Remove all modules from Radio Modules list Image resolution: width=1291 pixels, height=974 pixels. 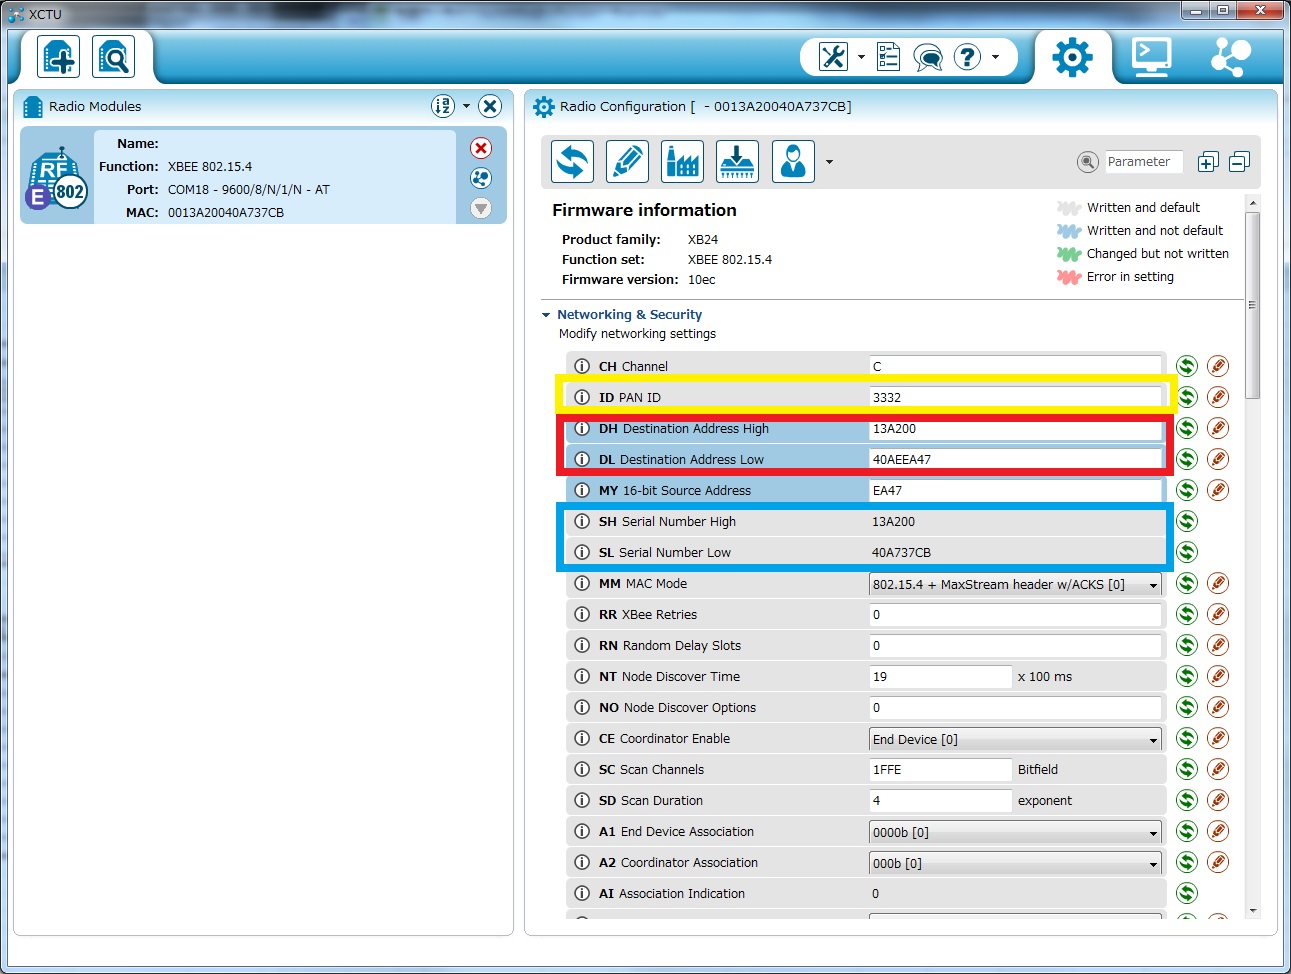click(x=490, y=106)
